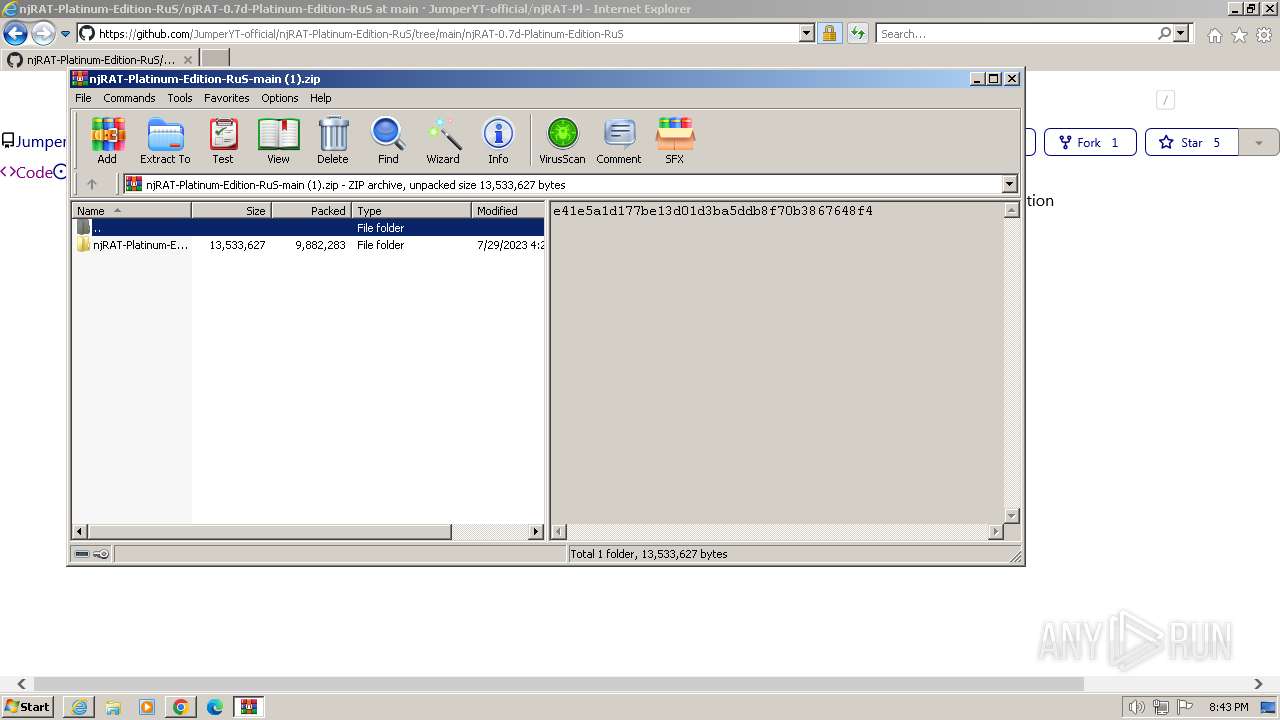The height and width of the screenshot is (720, 1280).
Task: Open the Wizard wand icon
Action: pos(443,140)
